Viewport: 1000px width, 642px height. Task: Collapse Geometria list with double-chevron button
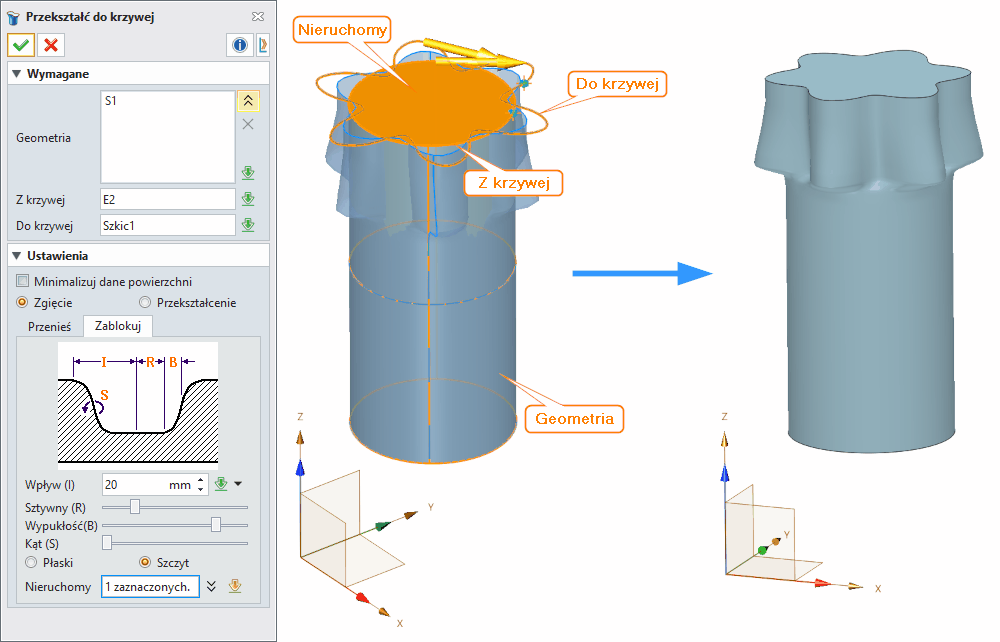248,99
